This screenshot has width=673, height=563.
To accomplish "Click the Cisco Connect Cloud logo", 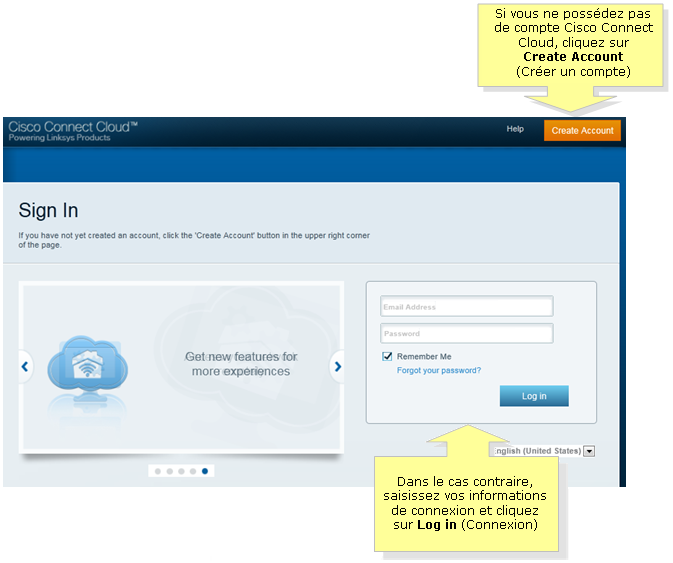I will coord(73,131).
